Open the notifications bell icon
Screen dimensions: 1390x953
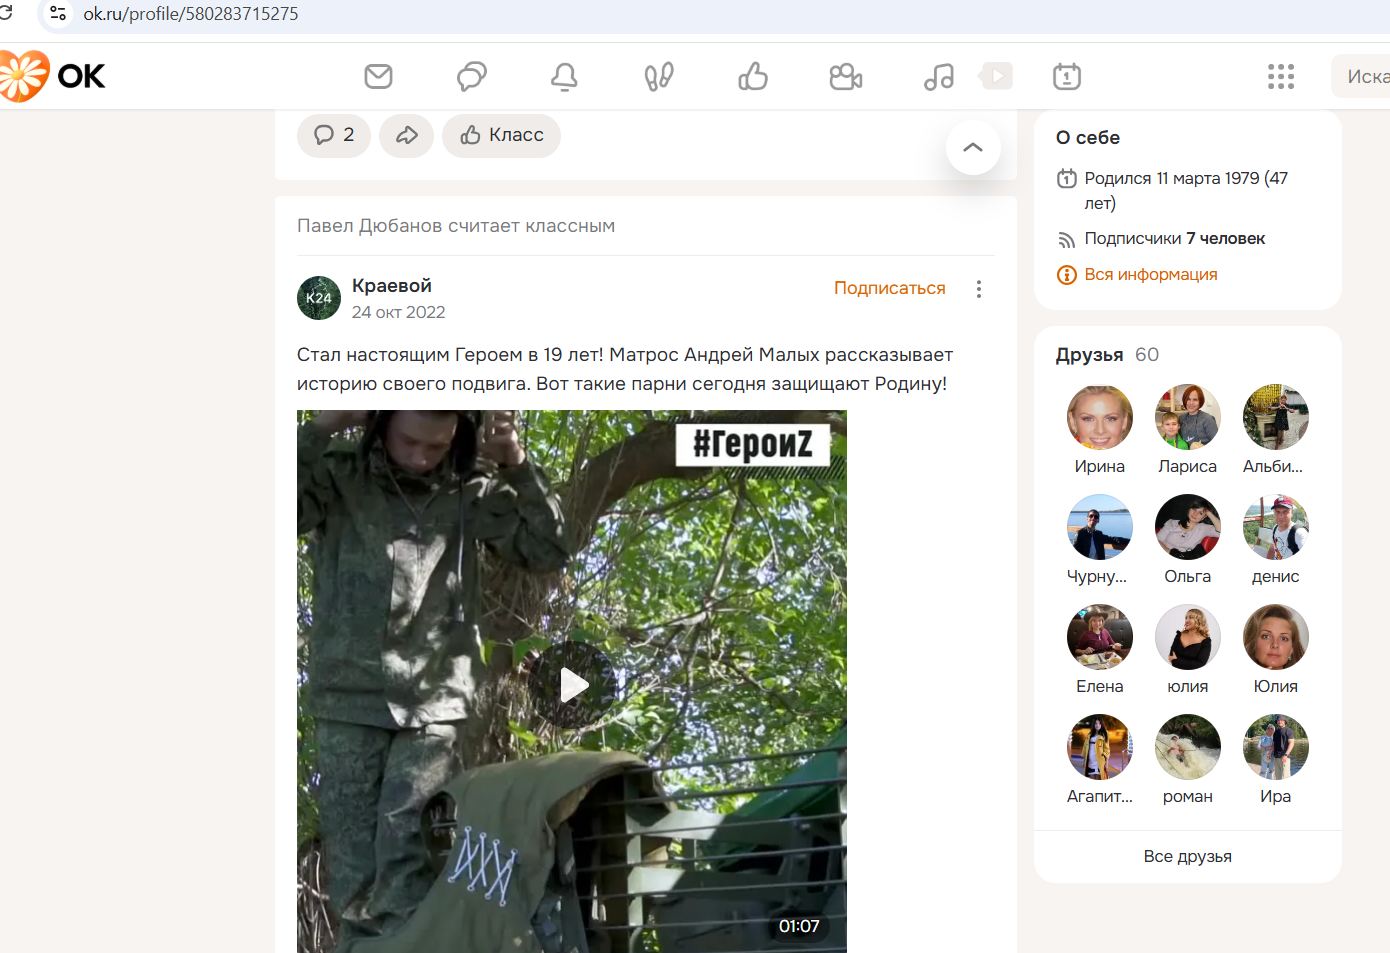(x=564, y=76)
